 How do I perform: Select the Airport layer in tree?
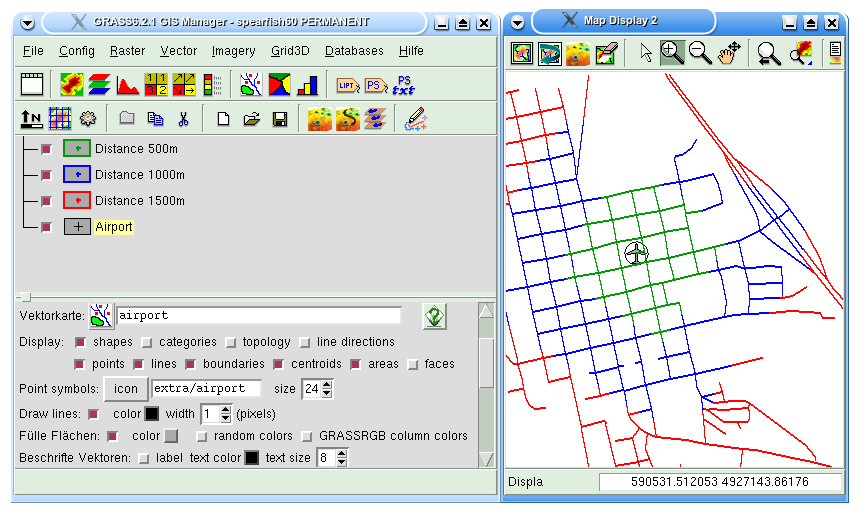pyautogui.click(x=113, y=227)
